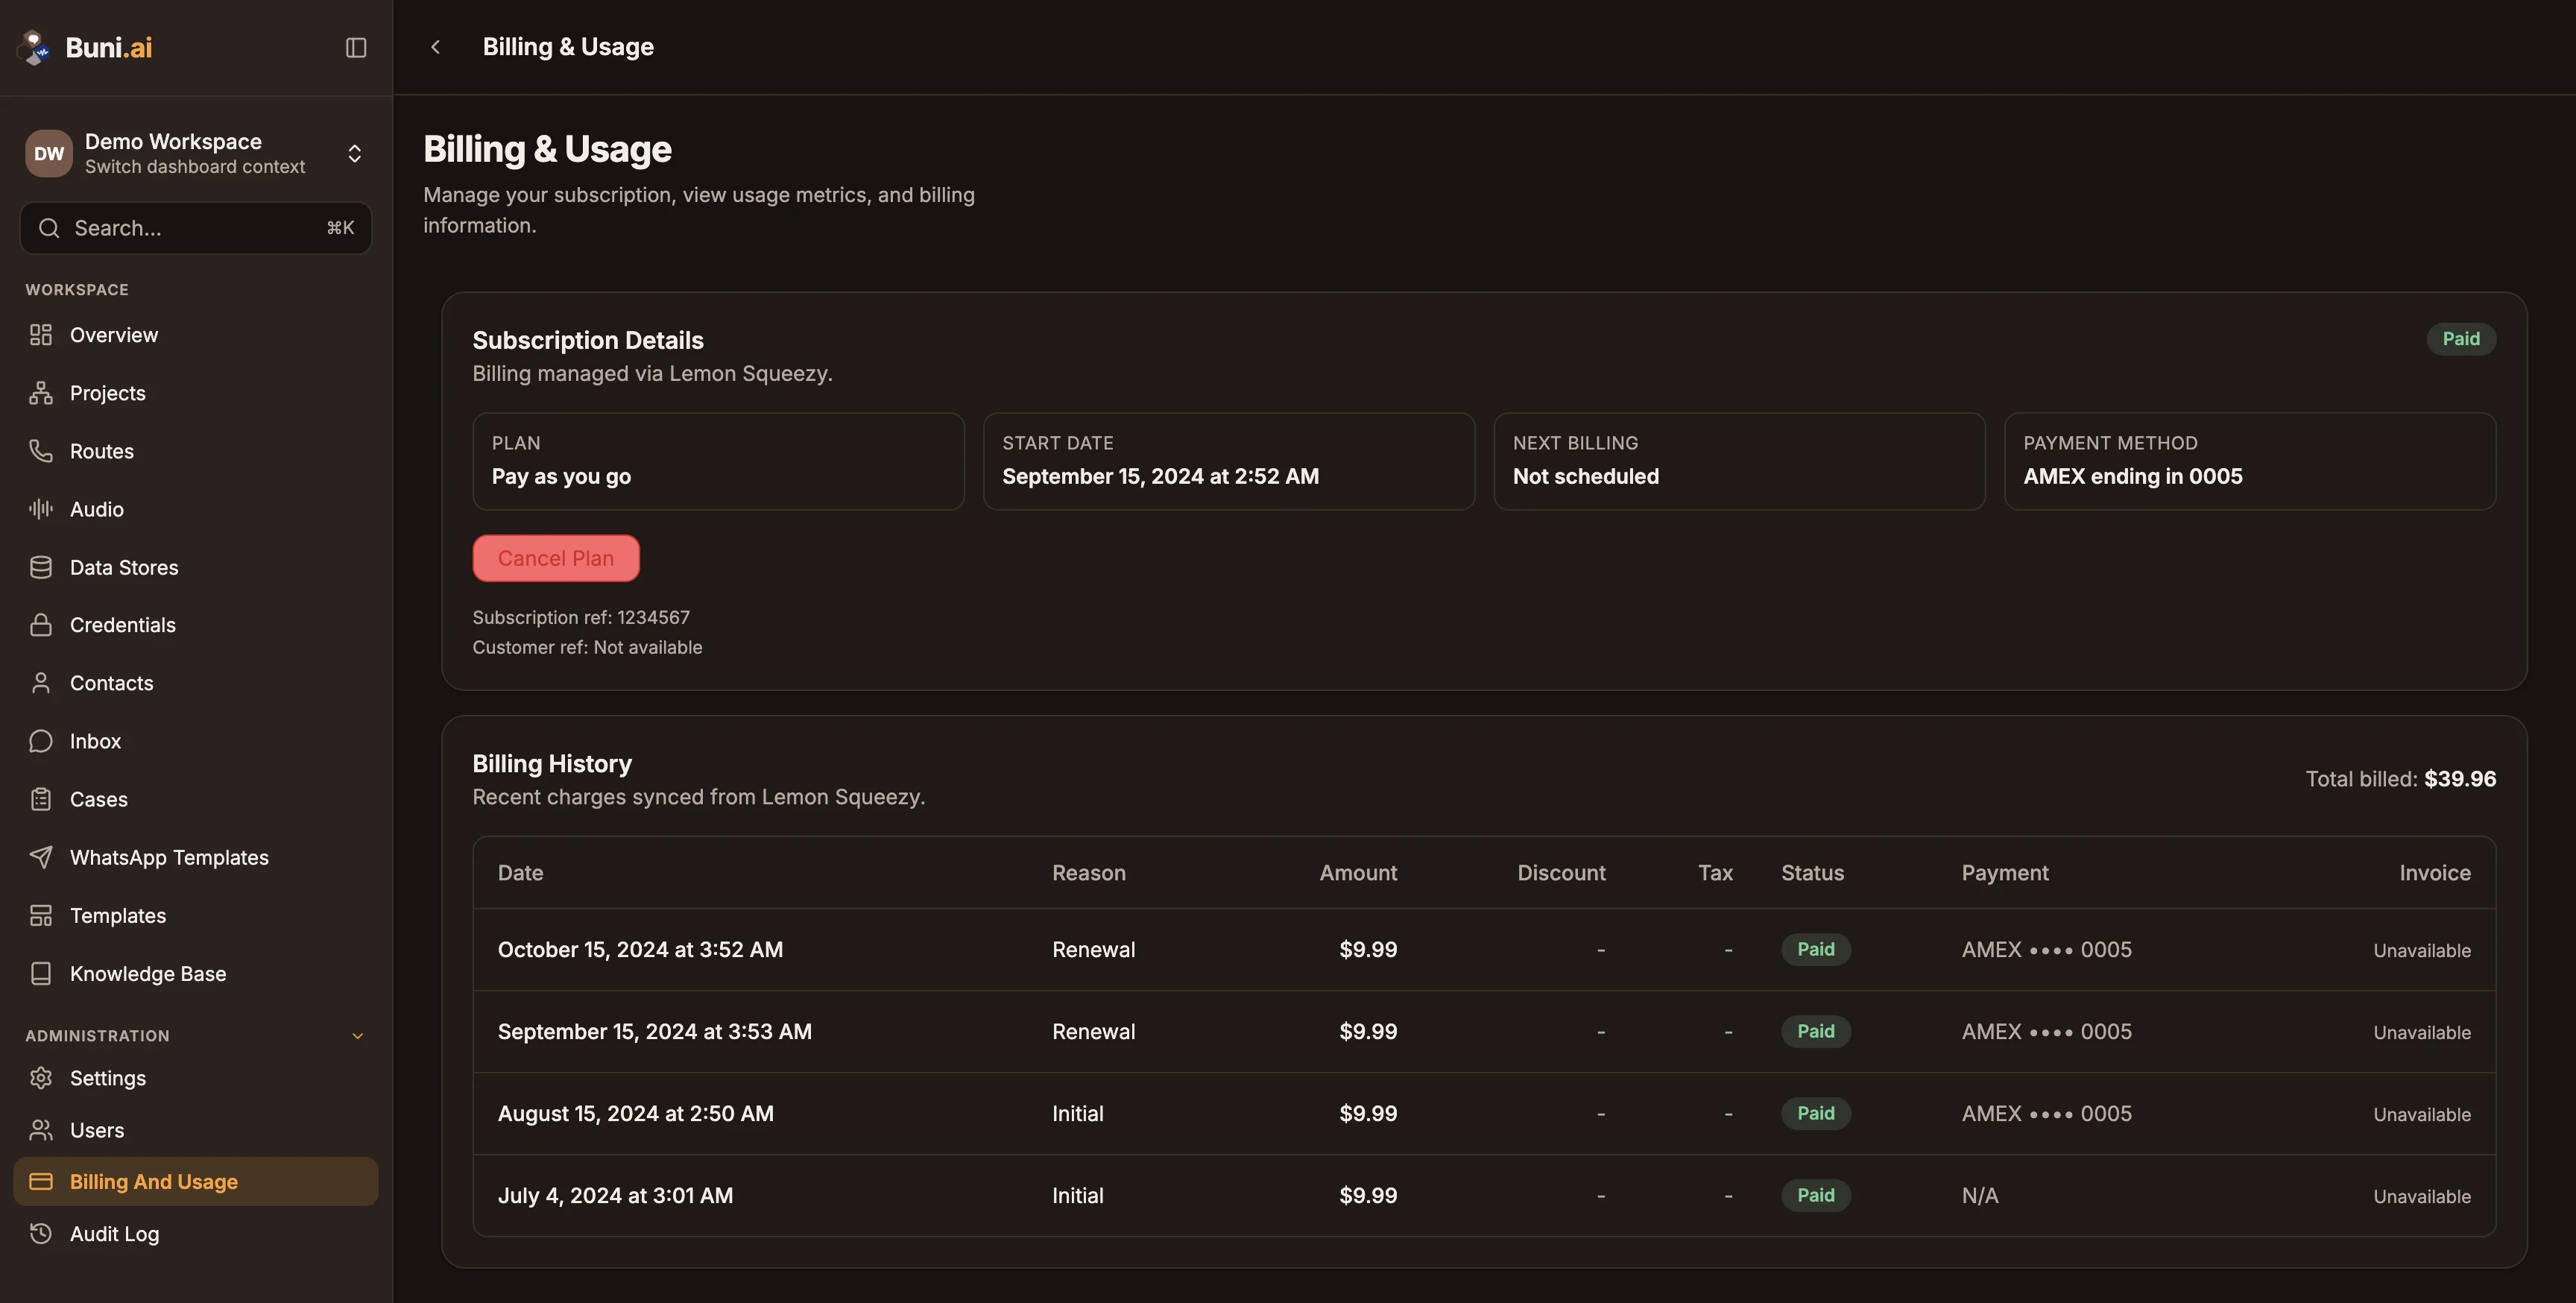The height and width of the screenshot is (1303, 2576).
Task: Click the WhatsApp Templates send icon
Action: 41,857
